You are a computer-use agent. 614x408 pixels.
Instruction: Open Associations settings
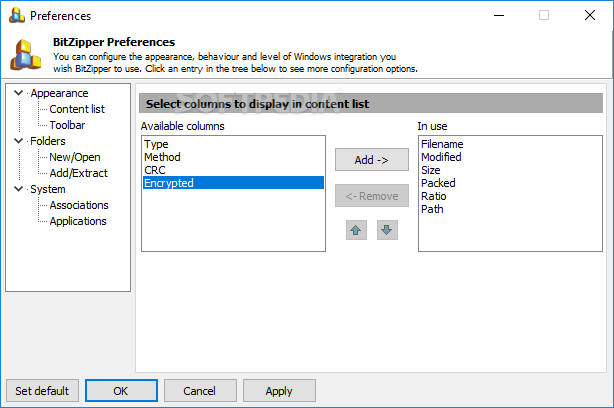pyautogui.click(x=79, y=205)
